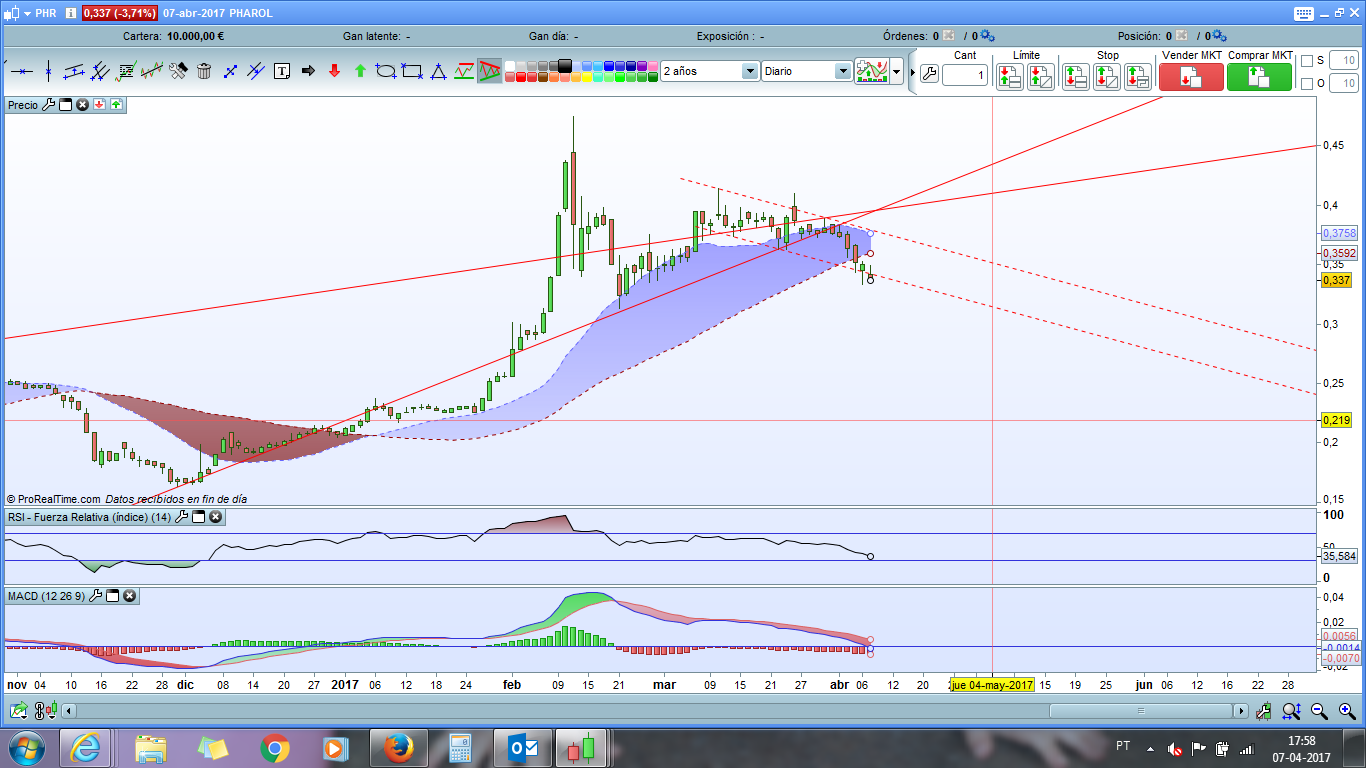This screenshot has width=1366, height=768.
Task: Click the red down arrow on Precio panel
Action: tap(99, 104)
